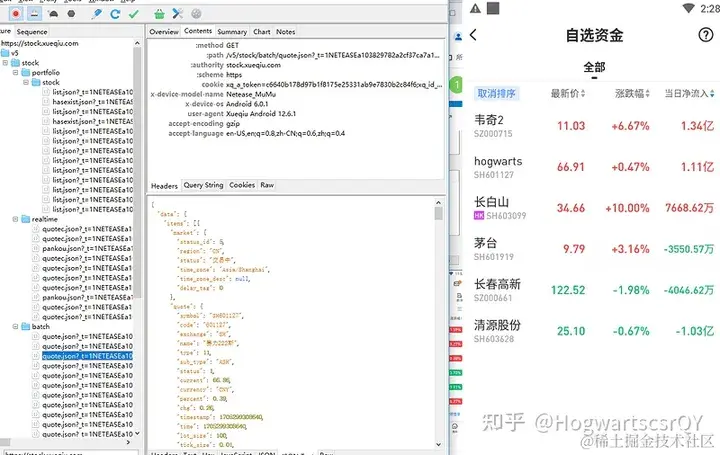The height and width of the screenshot is (455, 720).
Task: Sort by 最新价 column header
Action: click(x=568, y=94)
